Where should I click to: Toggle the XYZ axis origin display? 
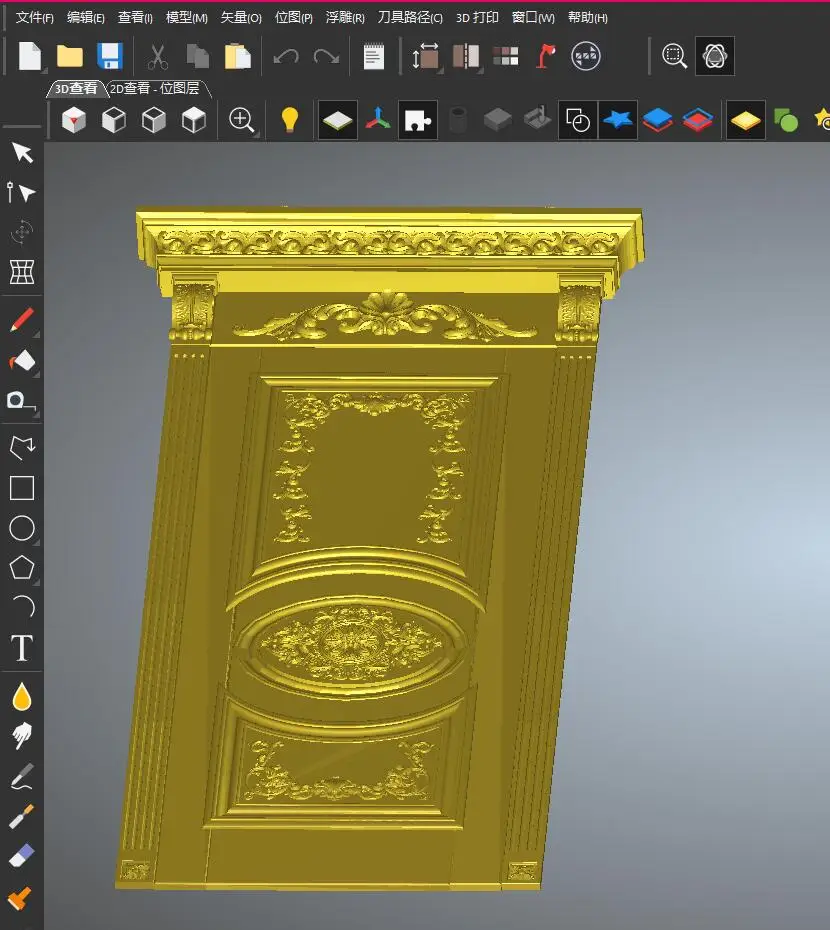coord(377,121)
